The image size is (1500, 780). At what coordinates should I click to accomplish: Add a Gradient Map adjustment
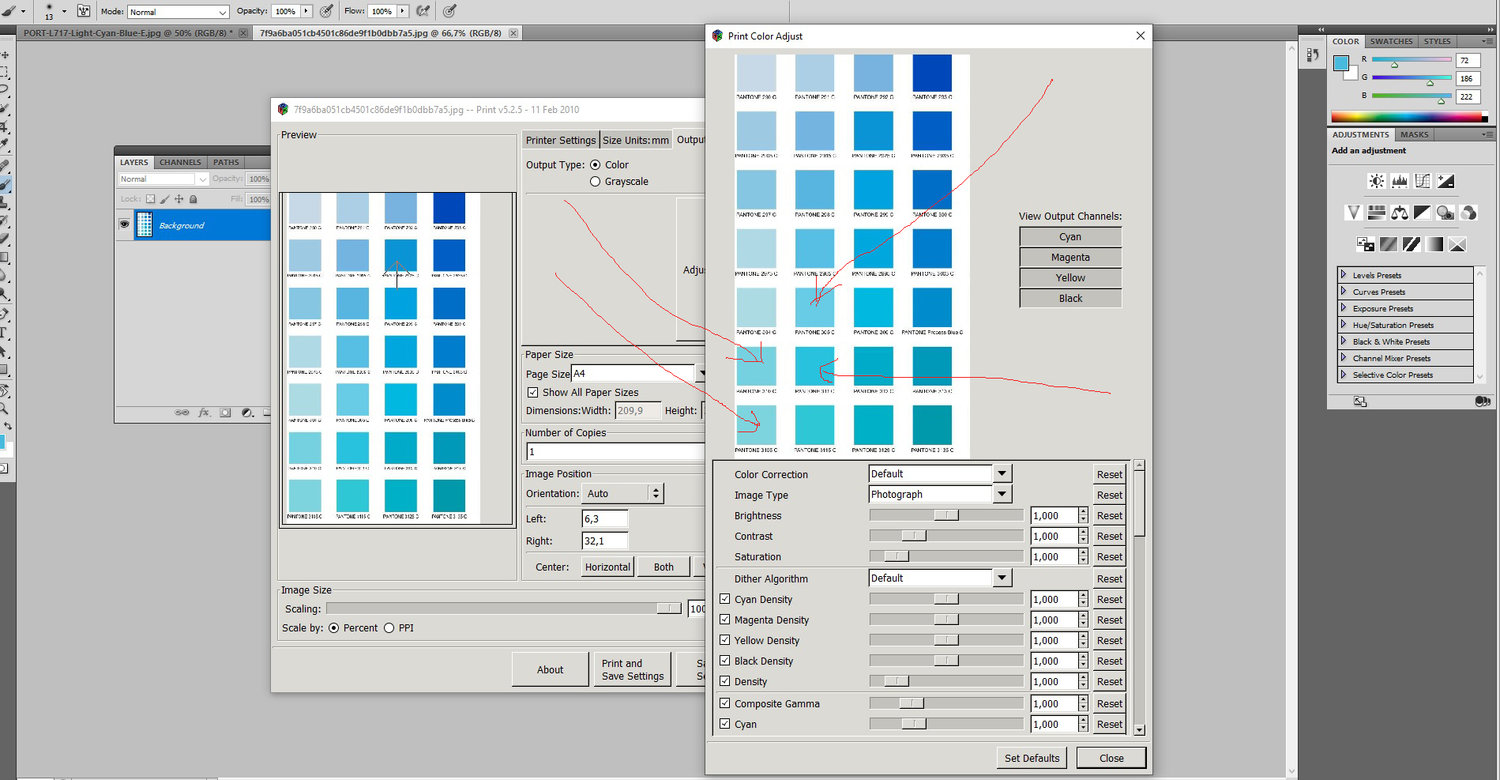1434,244
